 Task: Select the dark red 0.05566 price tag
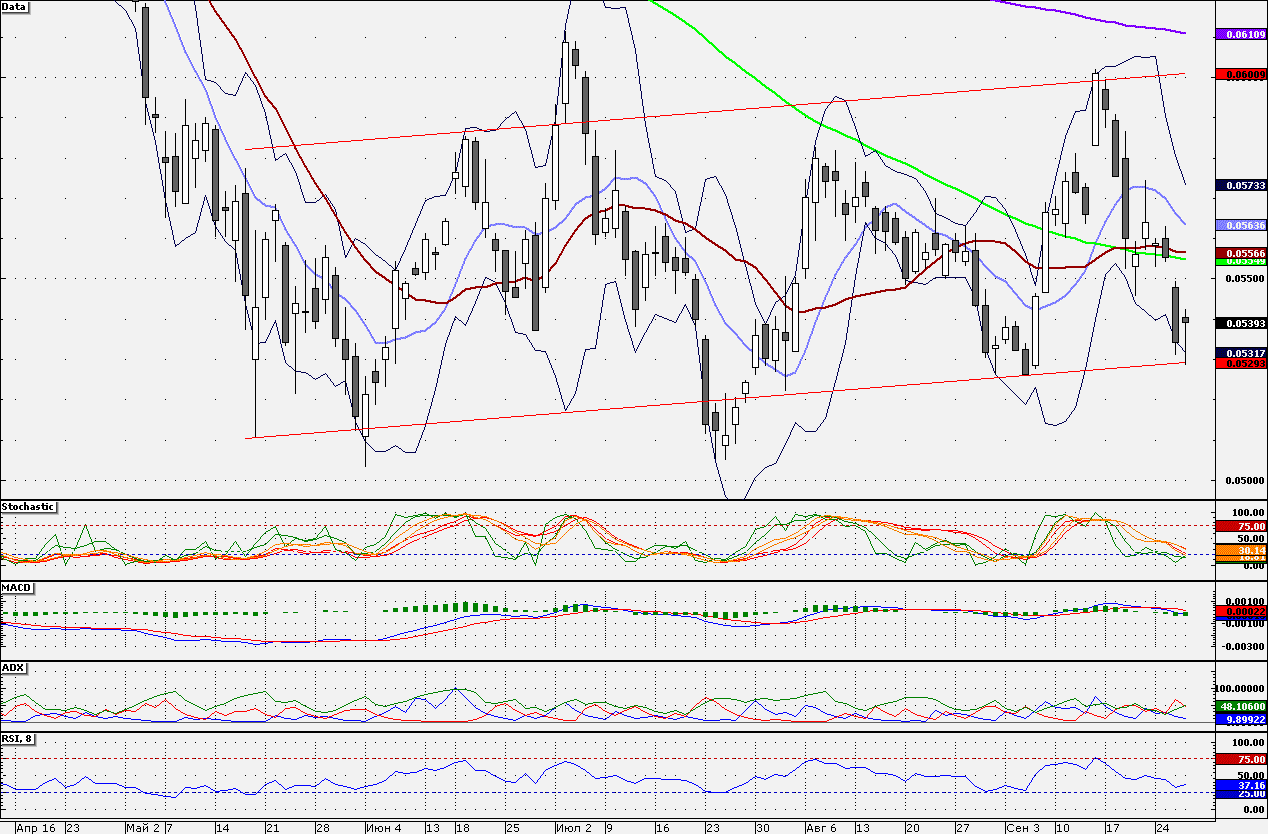(x=1240, y=253)
